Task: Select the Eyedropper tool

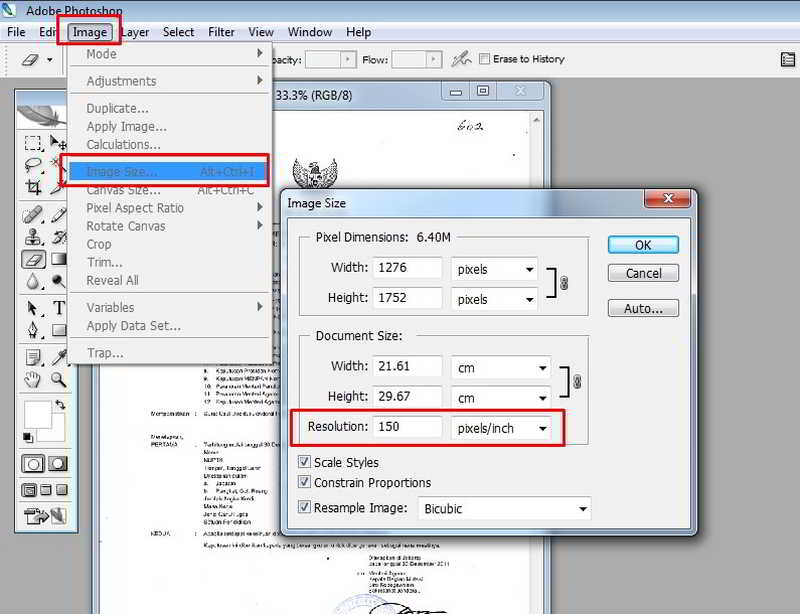Action: tap(59, 358)
